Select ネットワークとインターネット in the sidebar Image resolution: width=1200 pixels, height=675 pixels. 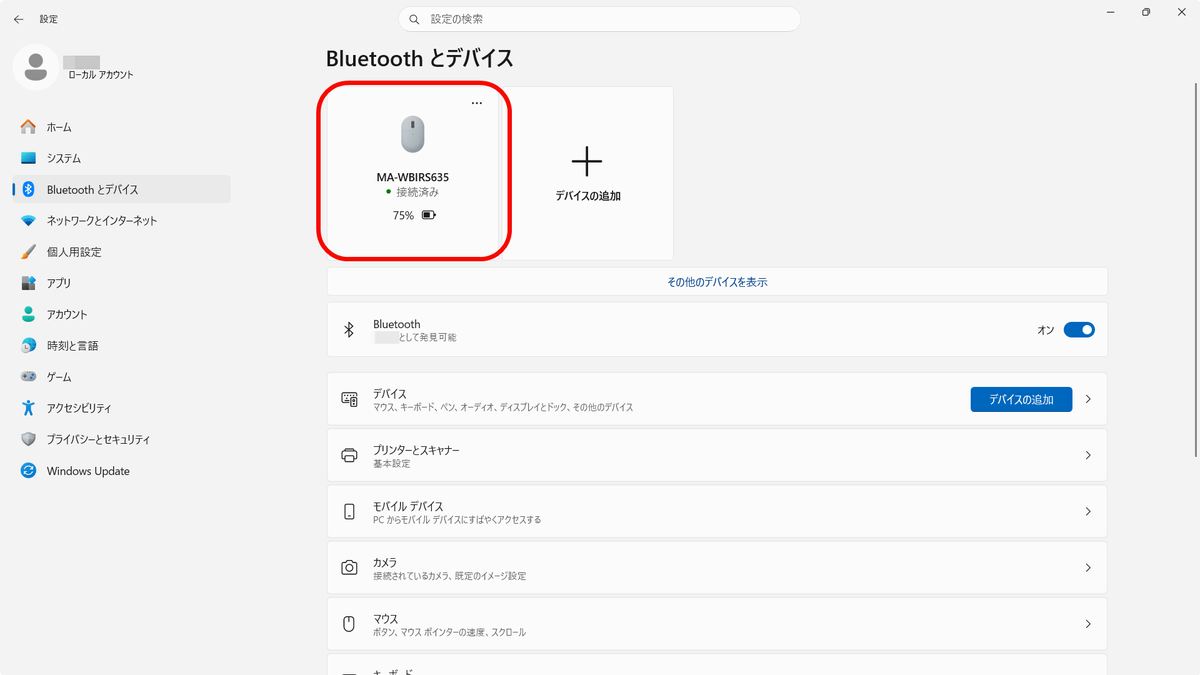point(121,220)
